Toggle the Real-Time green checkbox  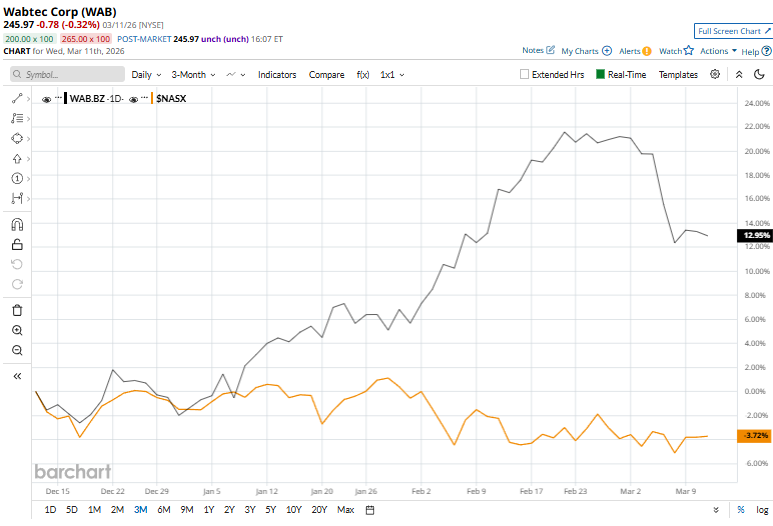(600, 74)
